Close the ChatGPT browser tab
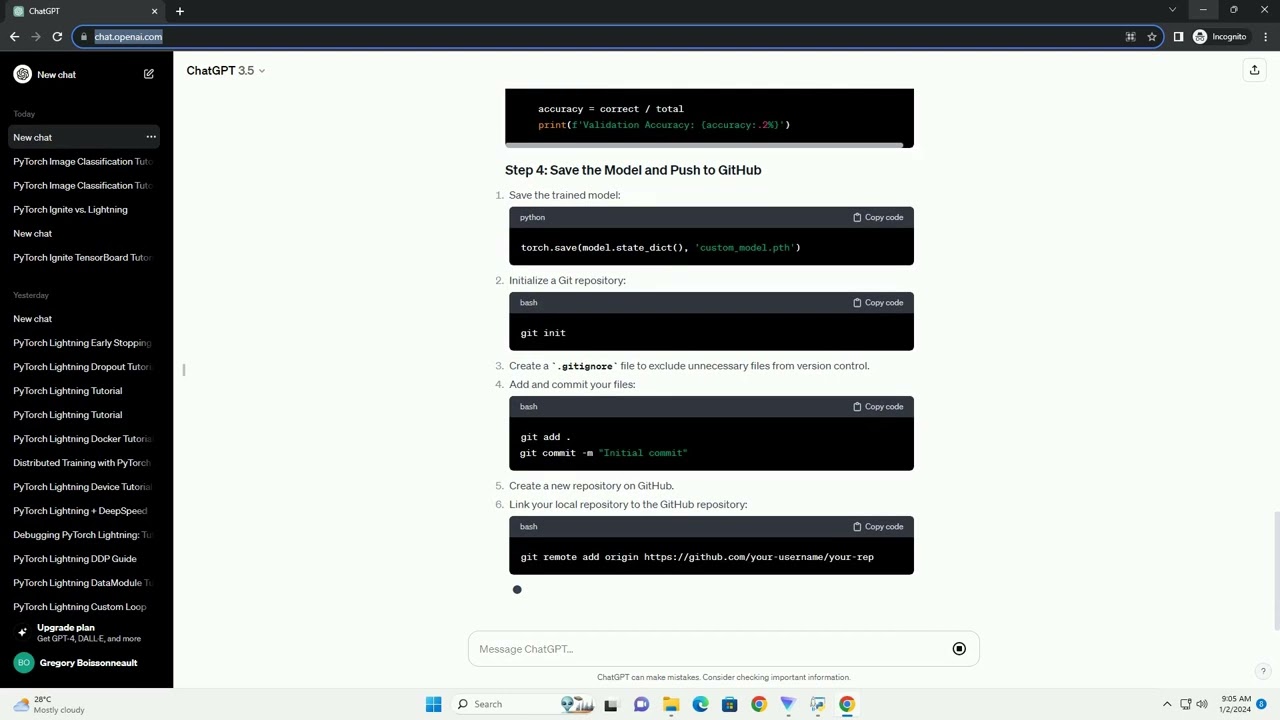Screen dimensions: 1280x720 154,11
